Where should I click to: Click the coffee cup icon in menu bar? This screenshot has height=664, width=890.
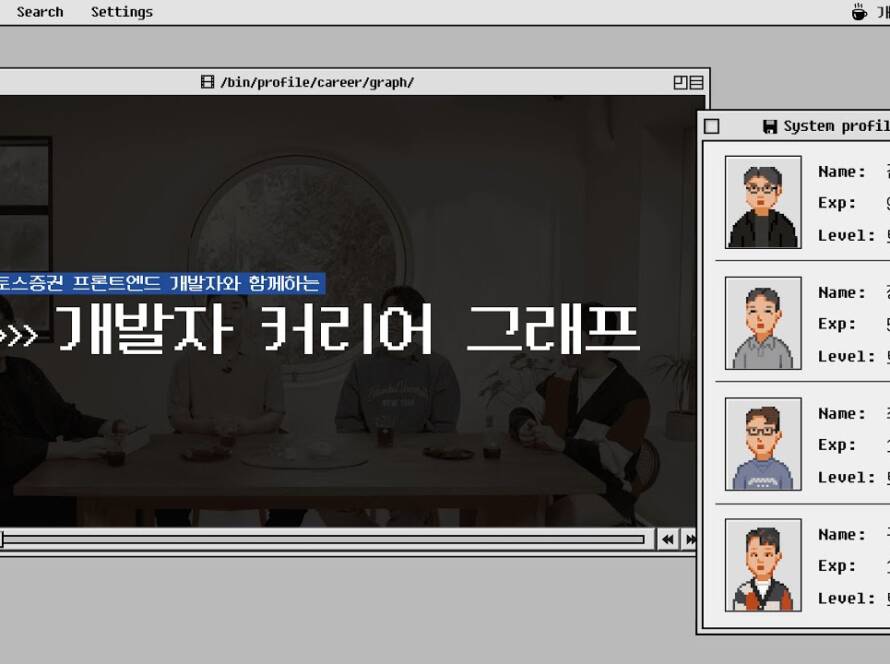[x=859, y=12]
